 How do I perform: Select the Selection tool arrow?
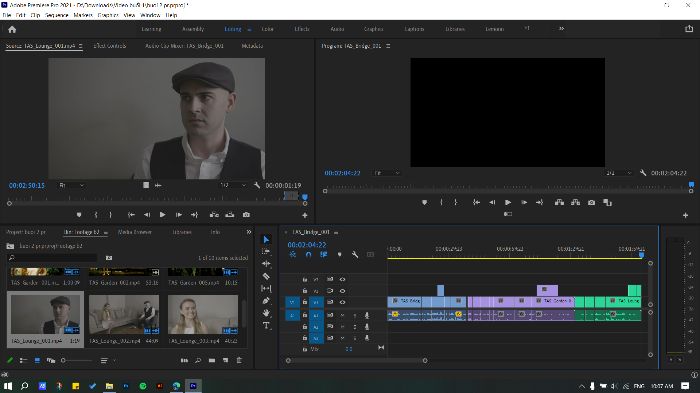coord(267,240)
